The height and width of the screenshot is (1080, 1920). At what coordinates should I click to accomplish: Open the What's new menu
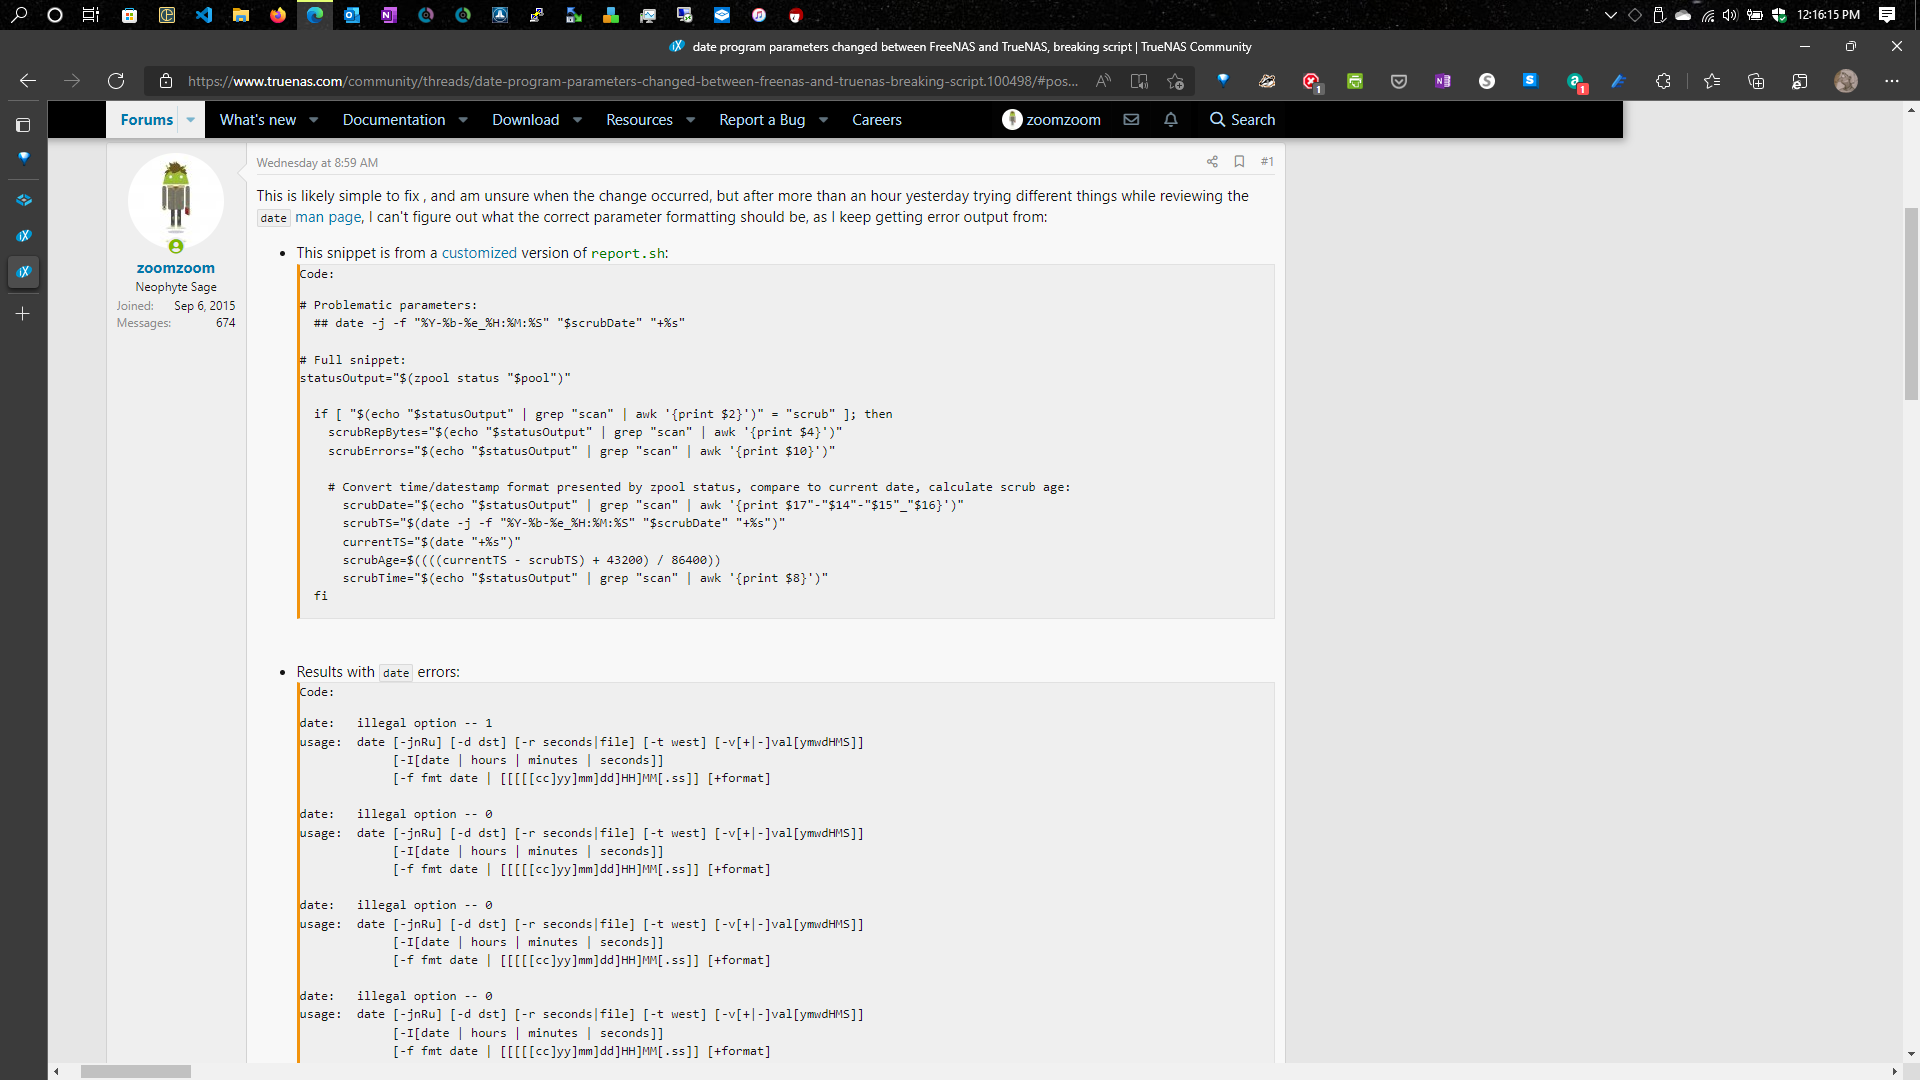(258, 119)
